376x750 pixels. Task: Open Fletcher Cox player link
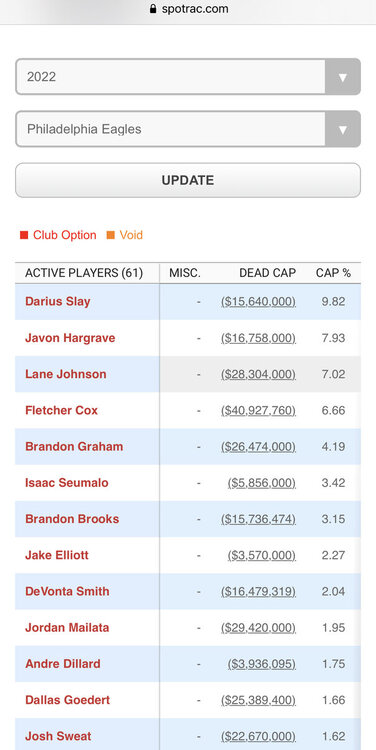click(x=62, y=410)
